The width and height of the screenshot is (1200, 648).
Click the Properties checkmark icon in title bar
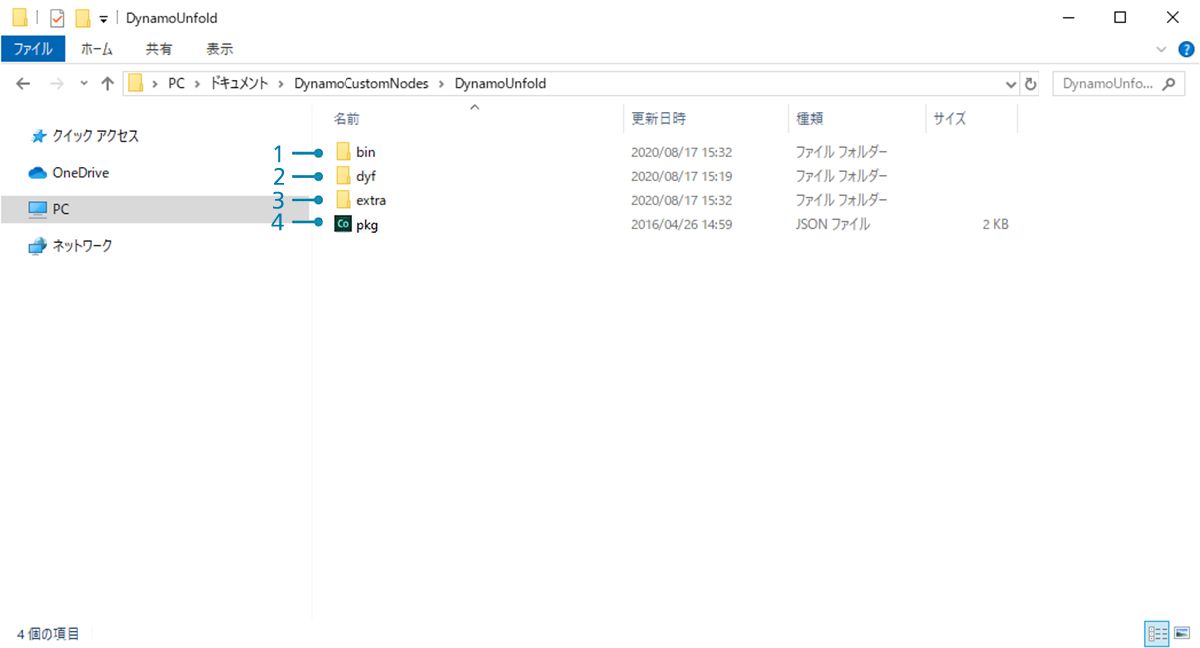coord(57,18)
